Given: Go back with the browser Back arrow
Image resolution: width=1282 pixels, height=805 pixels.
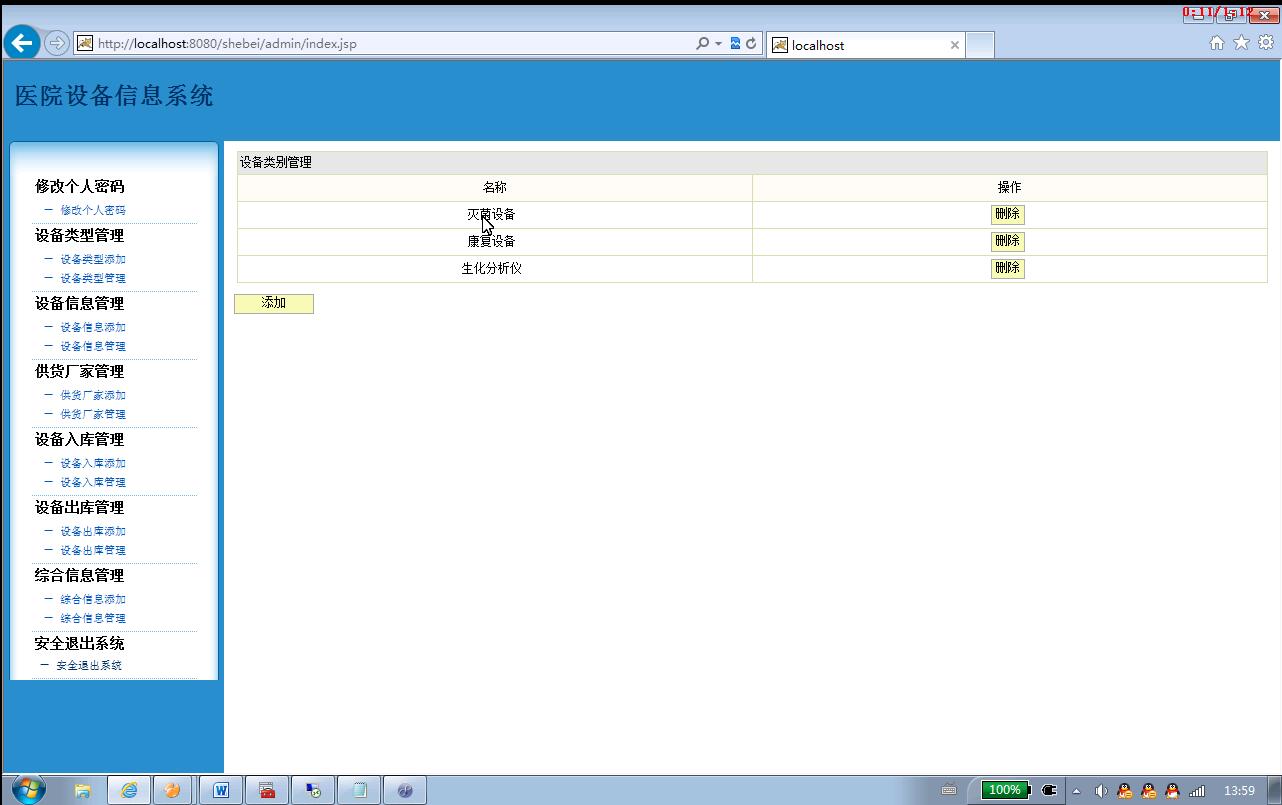Looking at the screenshot, I should click(x=22, y=43).
